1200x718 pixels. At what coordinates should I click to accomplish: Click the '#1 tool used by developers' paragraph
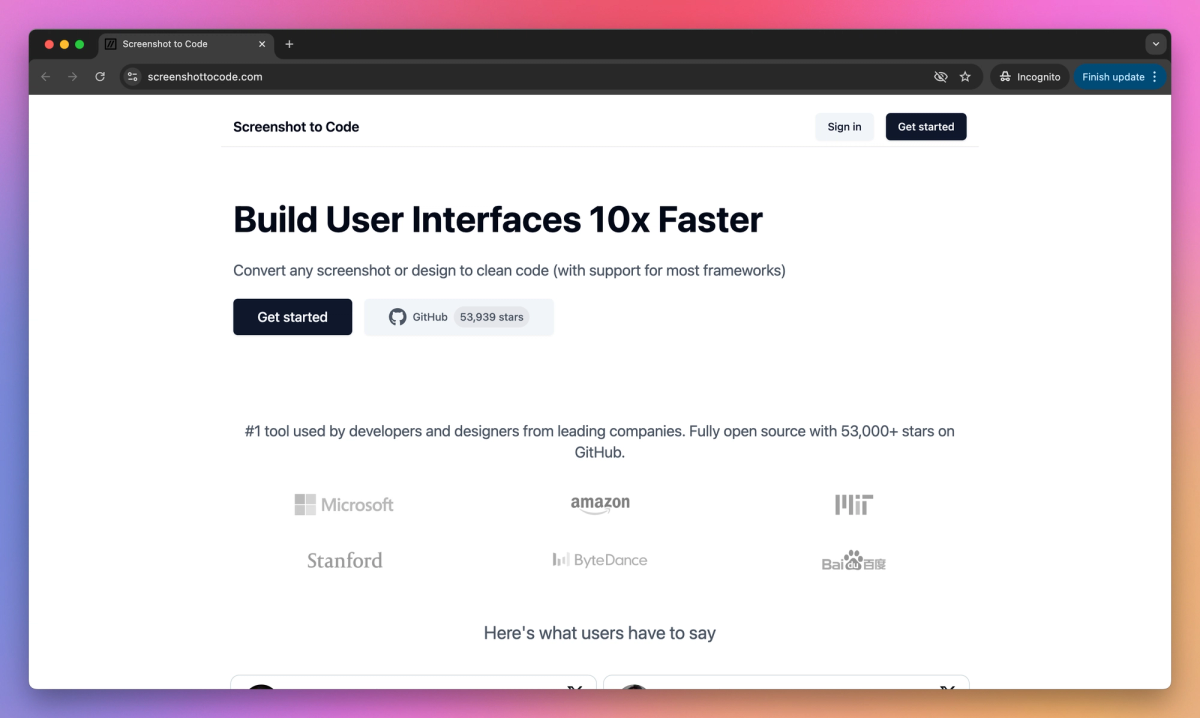[x=600, y=442]
